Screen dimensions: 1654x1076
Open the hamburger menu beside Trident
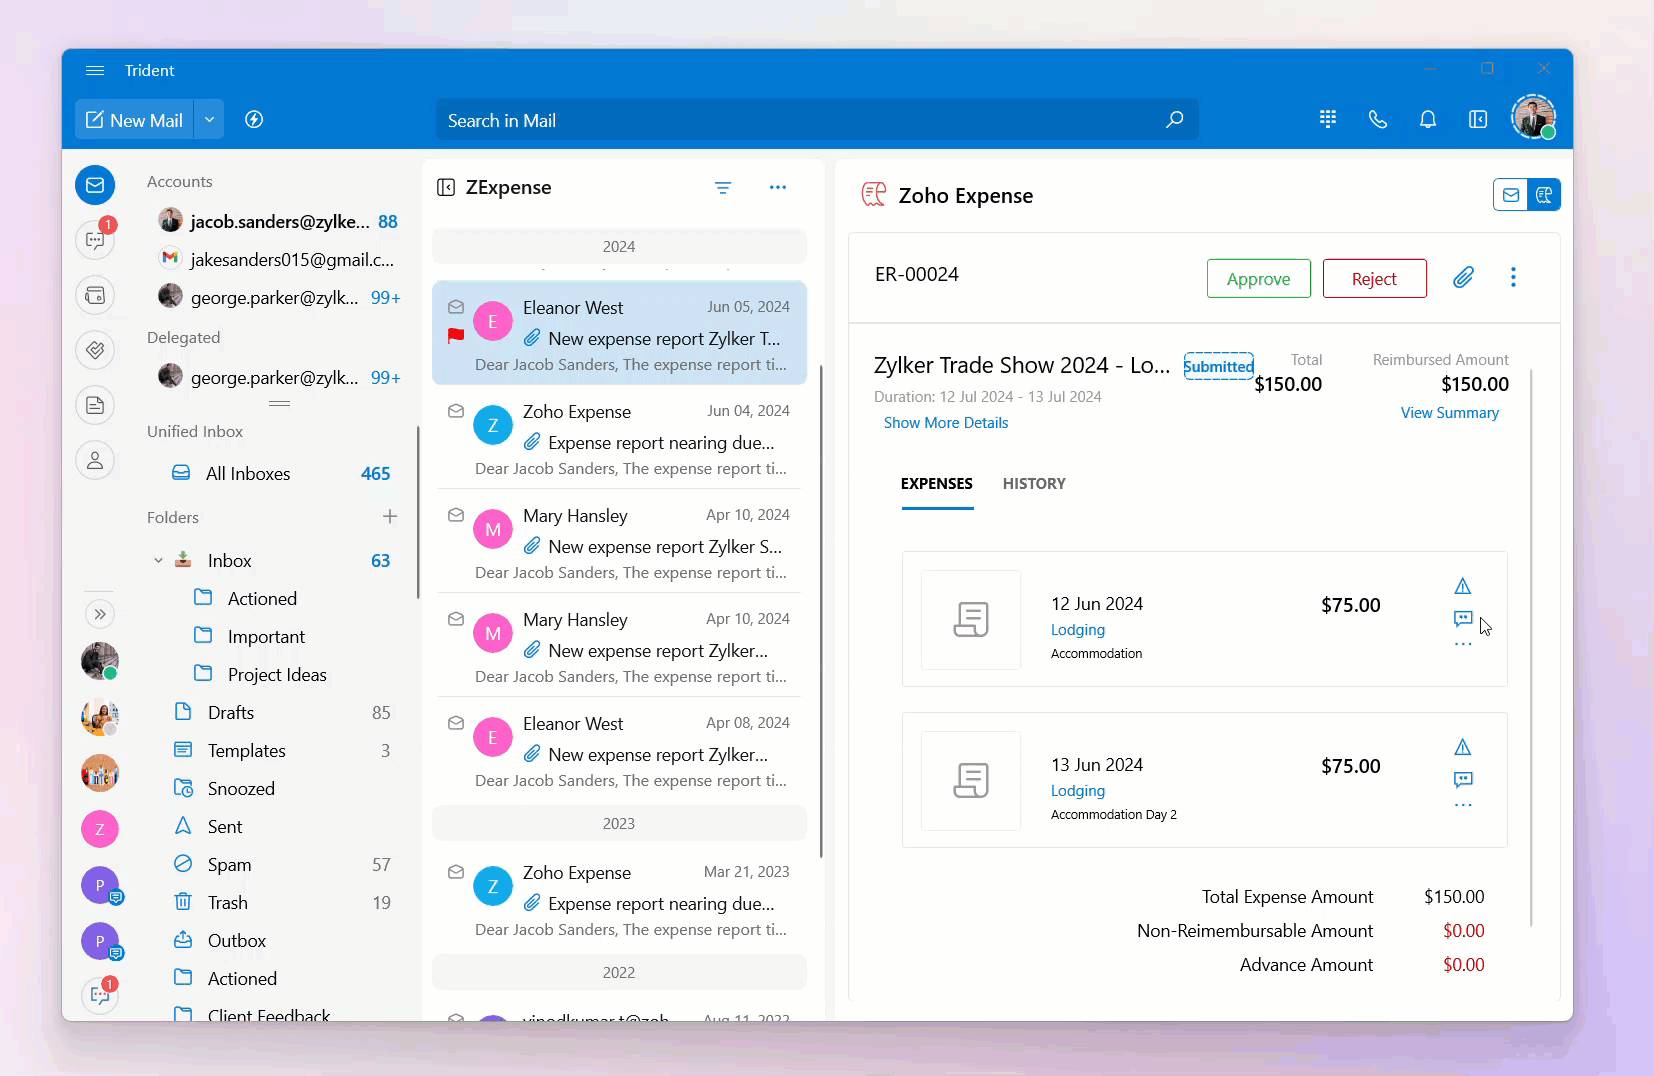click(95, 70)
